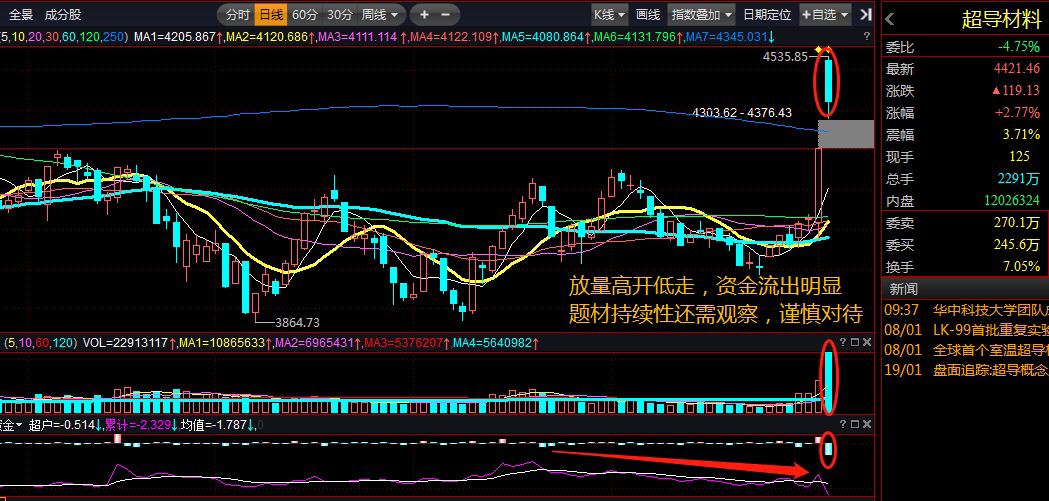Activate the 画线 drawing tool
Viewport: 1049px width, 501px height.
click(648, 14)
